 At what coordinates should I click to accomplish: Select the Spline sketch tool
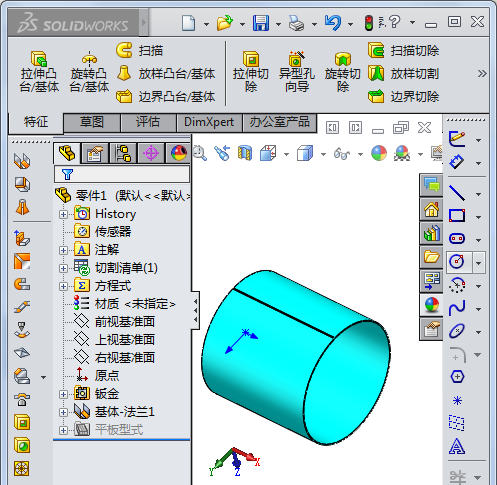[x=457, y=308]
